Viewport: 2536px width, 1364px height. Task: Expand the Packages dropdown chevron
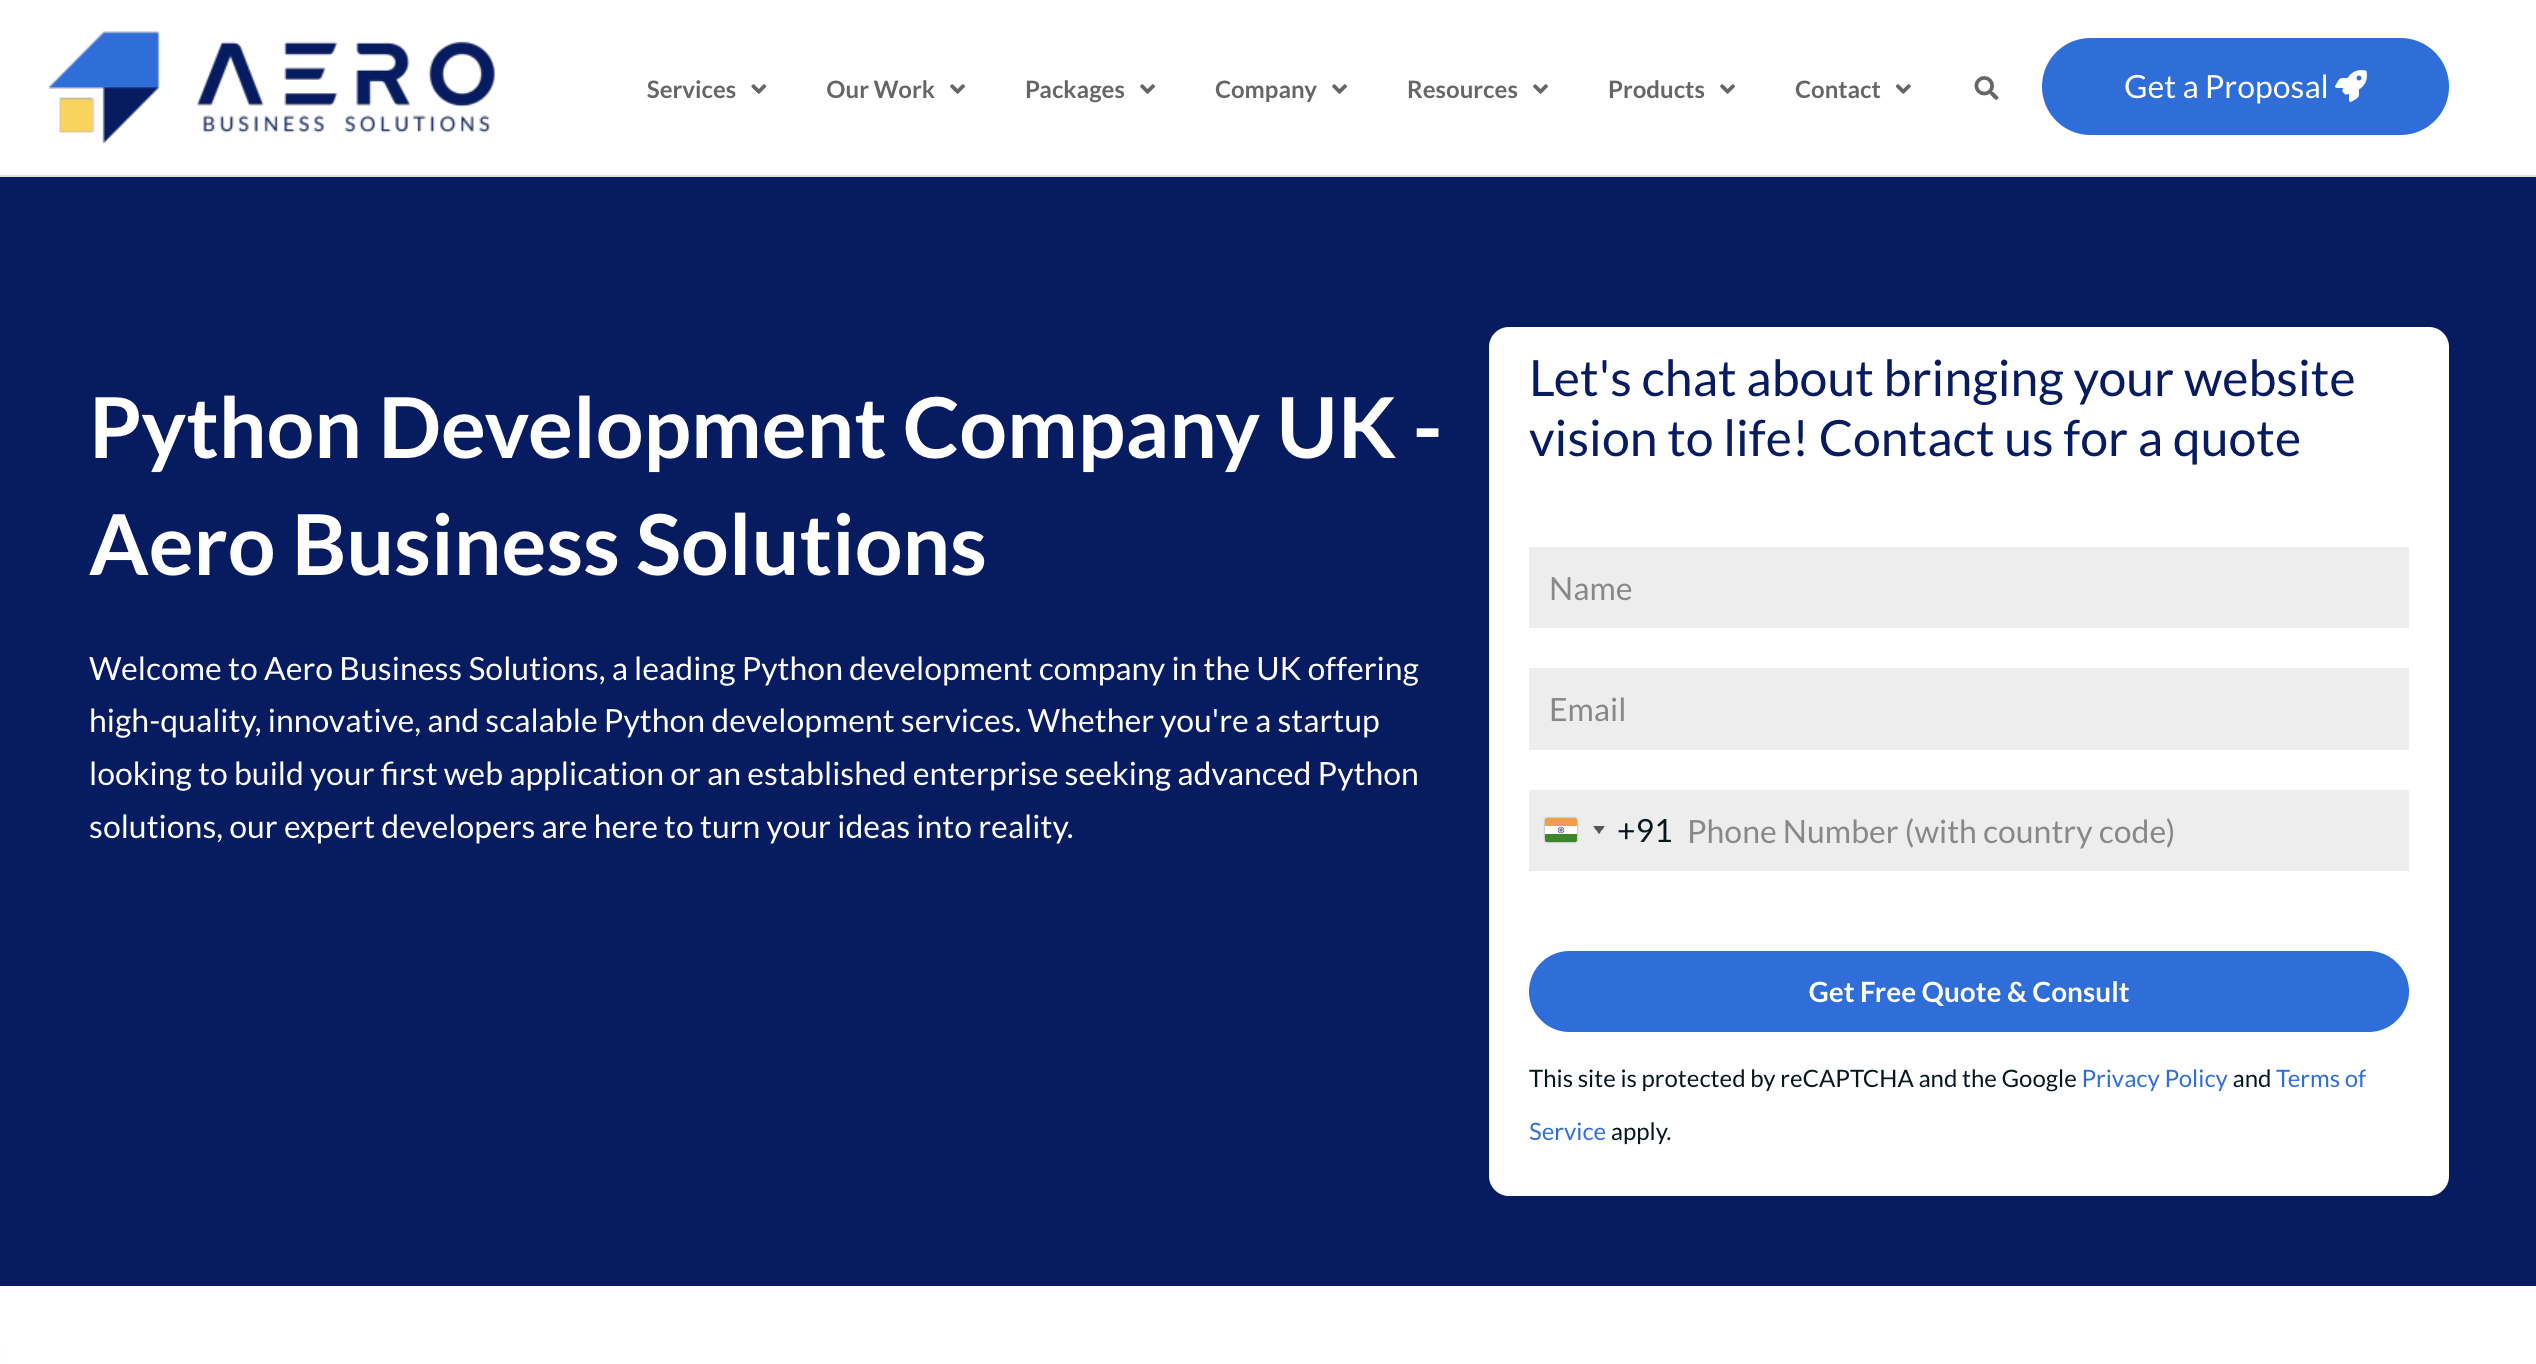pos(1147,89)
